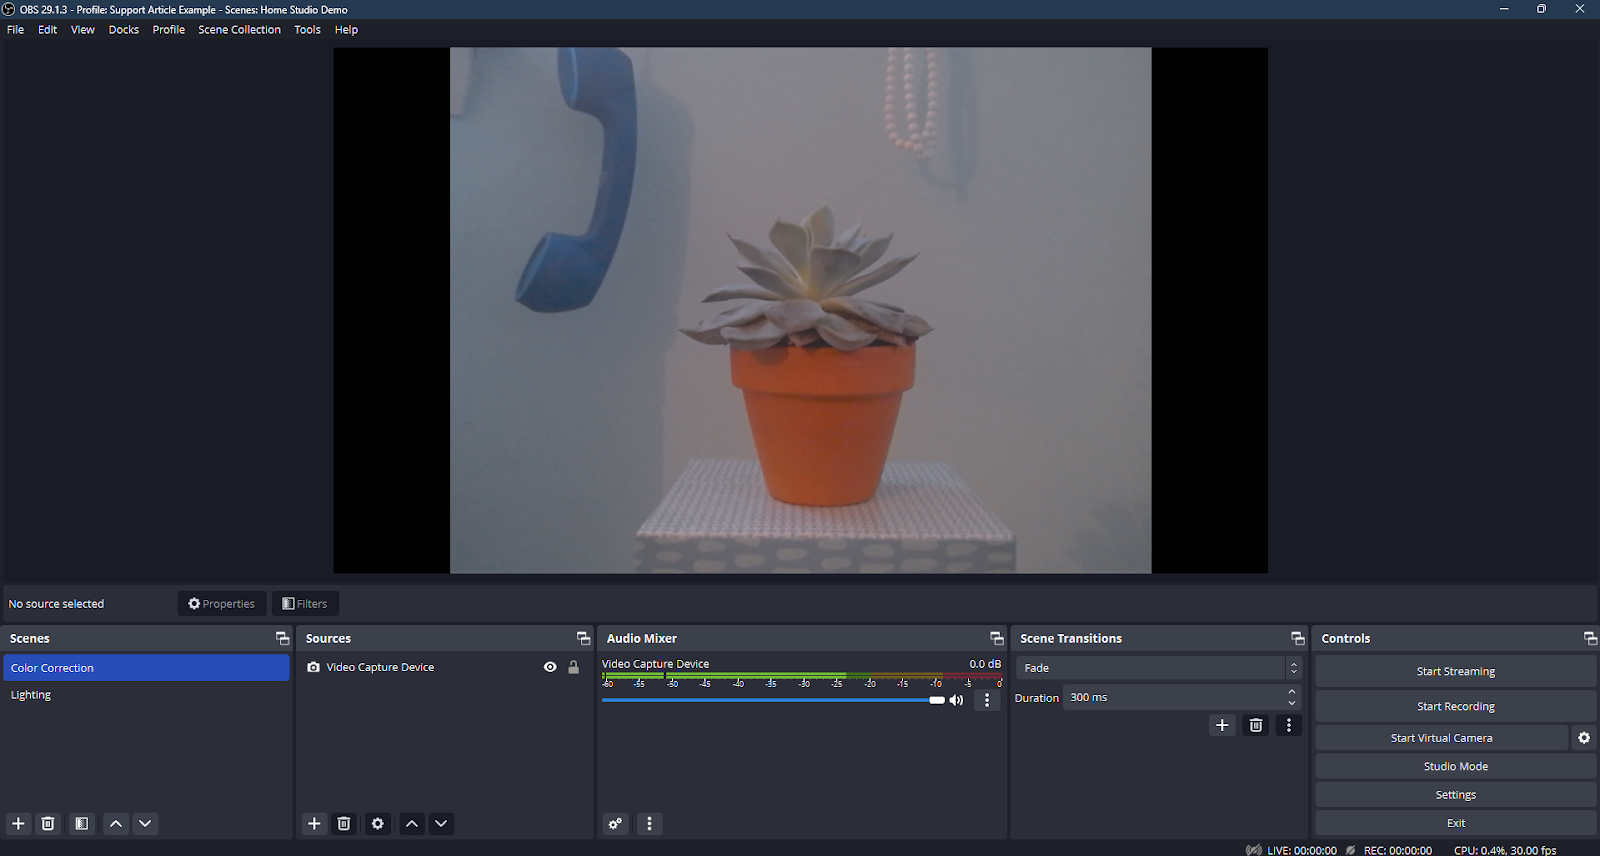
Task: Click the audio level meter bar
Action: pyautogui.click(x=802, y=677)
